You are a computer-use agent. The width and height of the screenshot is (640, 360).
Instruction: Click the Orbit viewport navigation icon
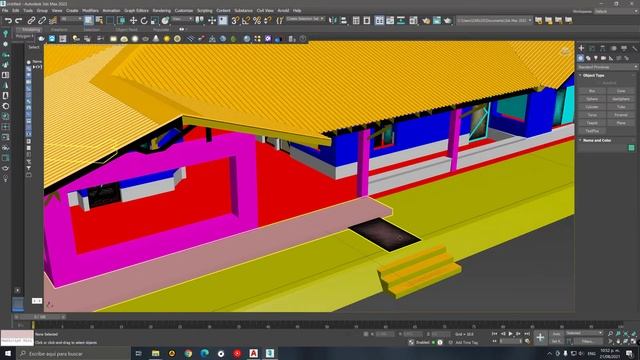tap(626, 341)
